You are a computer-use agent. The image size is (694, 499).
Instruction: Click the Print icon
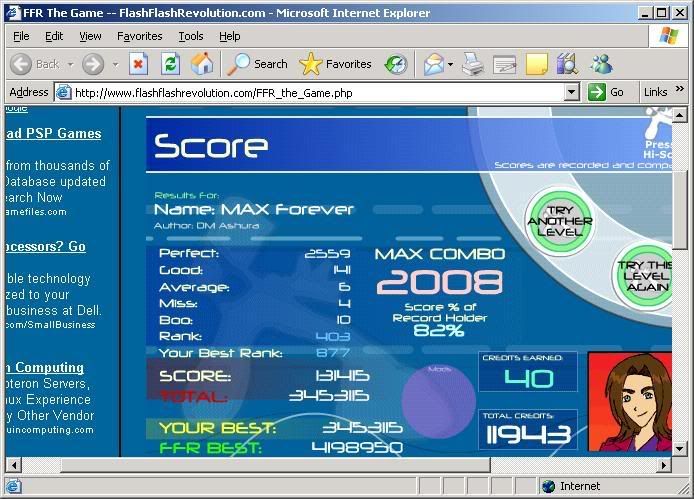click(473, 64)
